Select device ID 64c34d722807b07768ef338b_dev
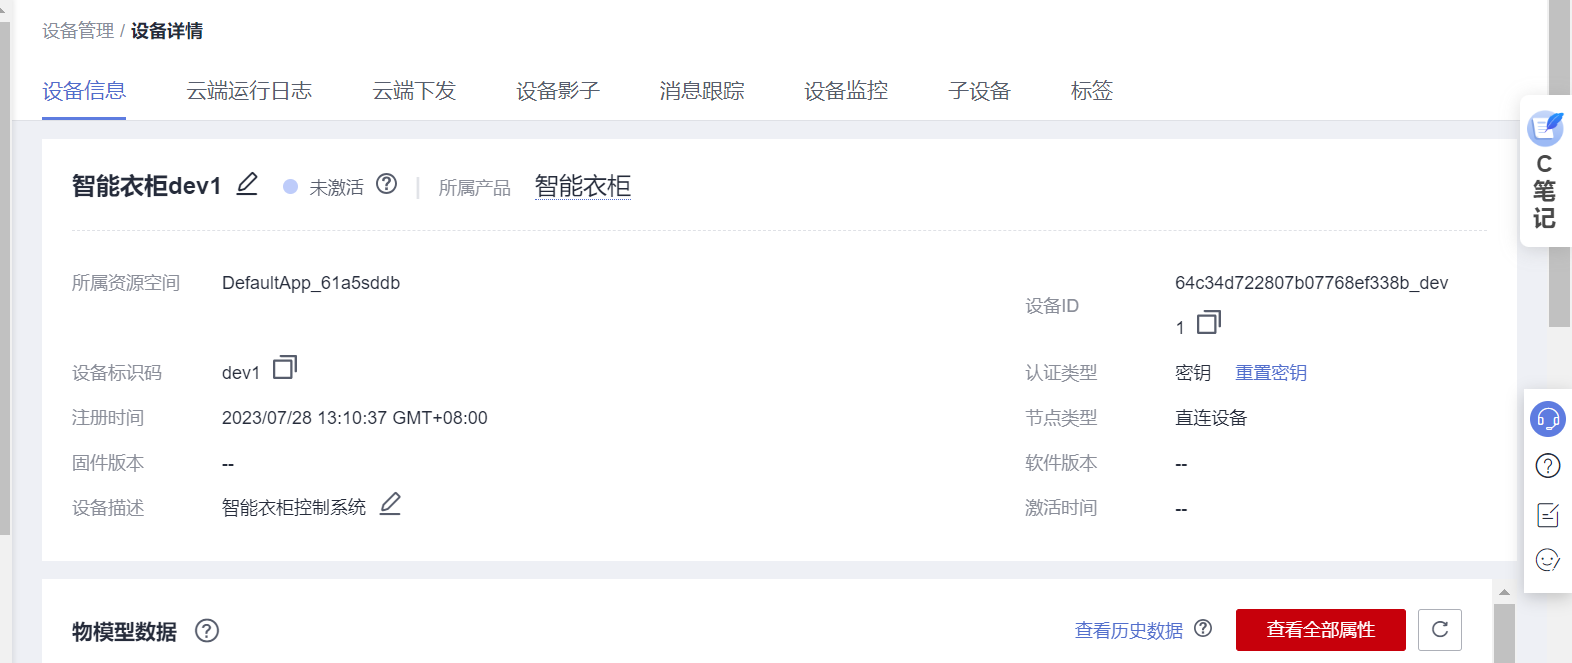1572x663 pixels. 1312,283
